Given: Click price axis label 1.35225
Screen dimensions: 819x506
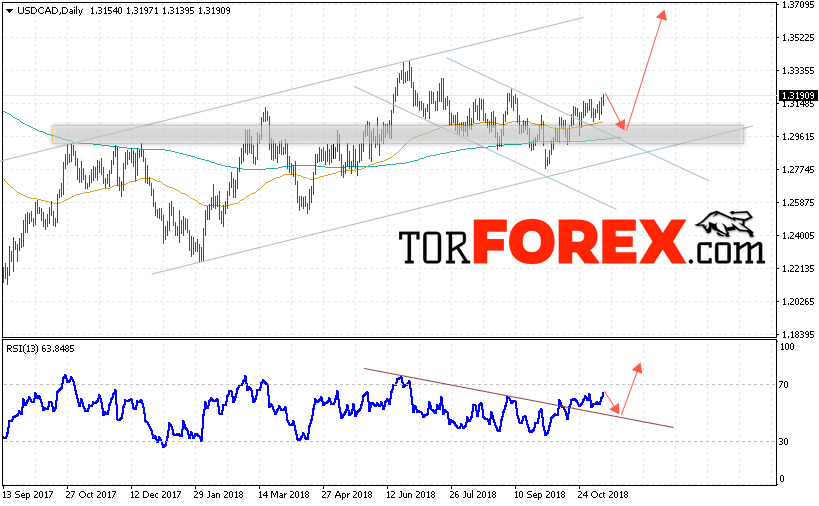Looking at the screenshot, I should coord(798,38).
